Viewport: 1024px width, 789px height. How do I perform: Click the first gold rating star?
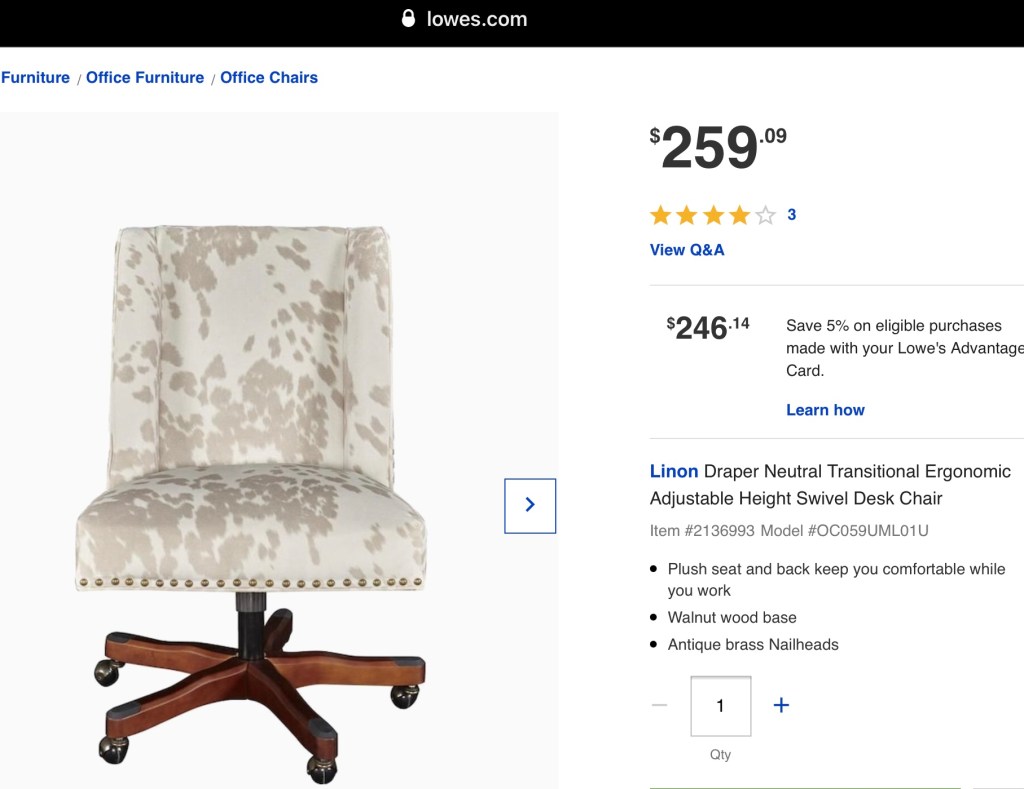(660, 215)
